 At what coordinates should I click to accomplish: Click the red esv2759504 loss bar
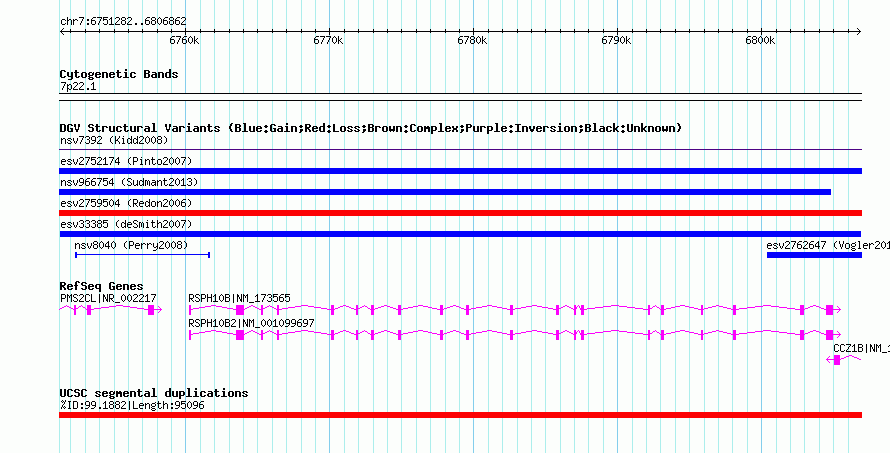[460, 213]
